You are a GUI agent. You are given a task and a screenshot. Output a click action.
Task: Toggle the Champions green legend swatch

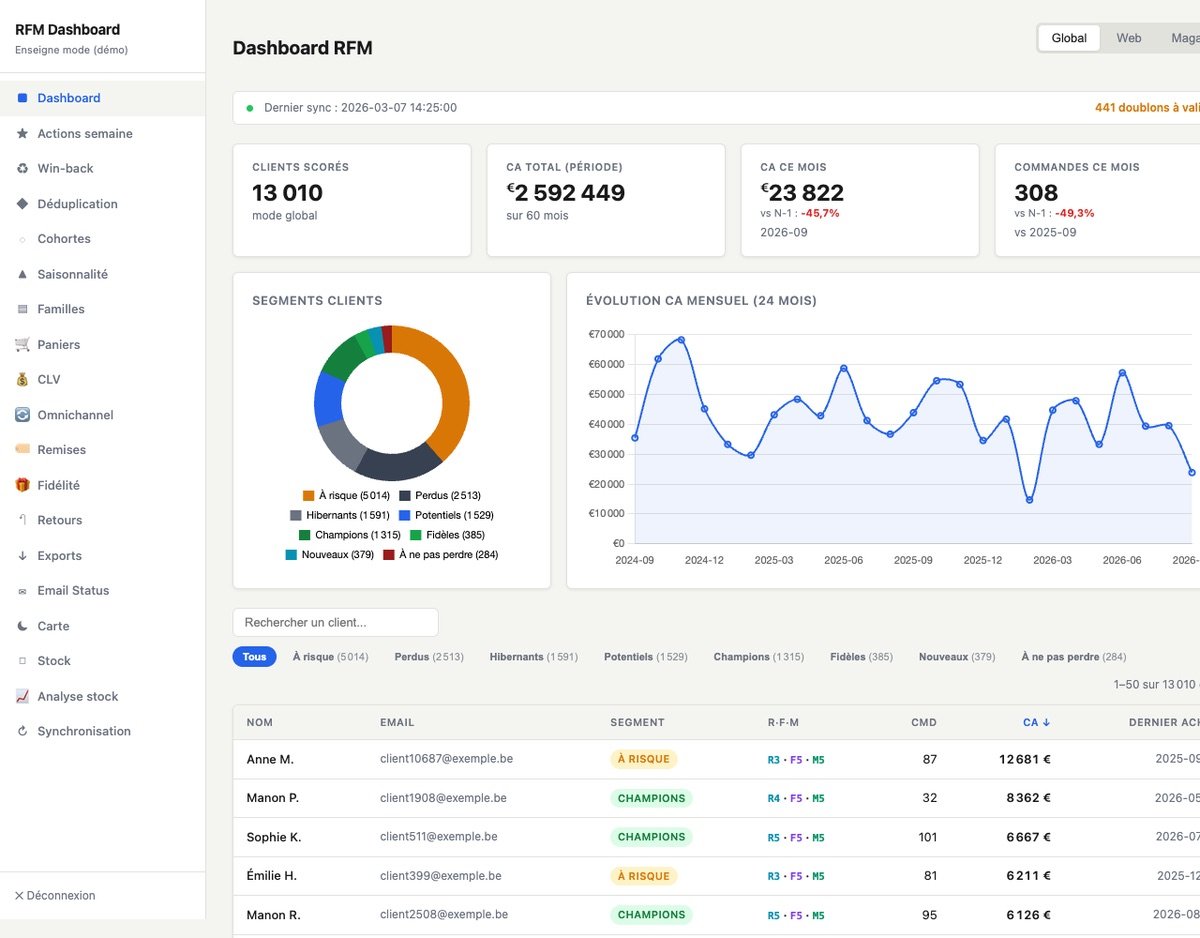pos(305,535)
